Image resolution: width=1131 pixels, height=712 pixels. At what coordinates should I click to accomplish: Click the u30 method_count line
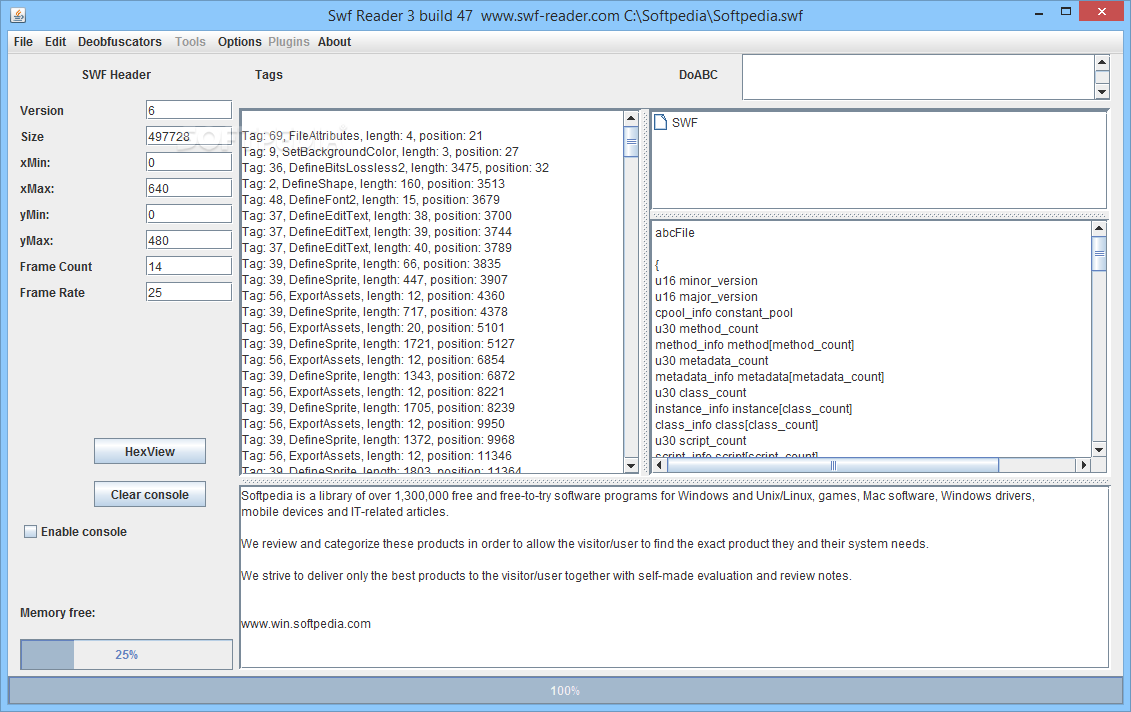point(706,329)
